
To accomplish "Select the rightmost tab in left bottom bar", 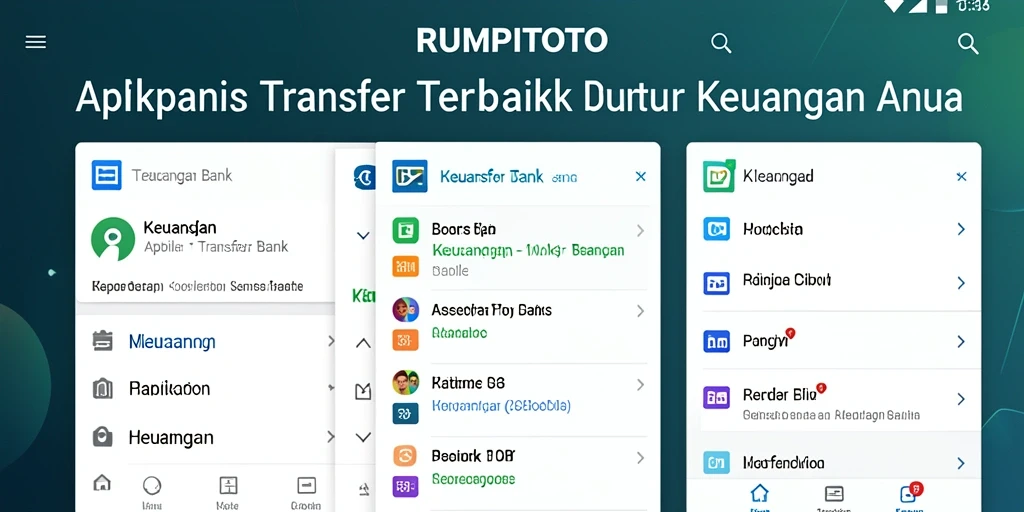I will point(306,493).
